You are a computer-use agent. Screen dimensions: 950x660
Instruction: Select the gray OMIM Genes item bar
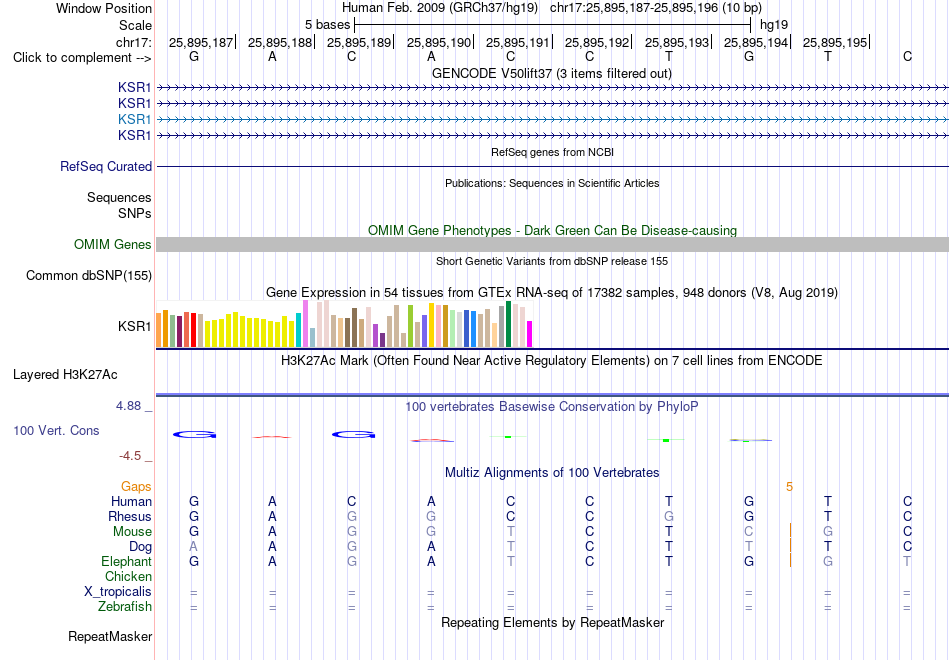coord(553,244)
